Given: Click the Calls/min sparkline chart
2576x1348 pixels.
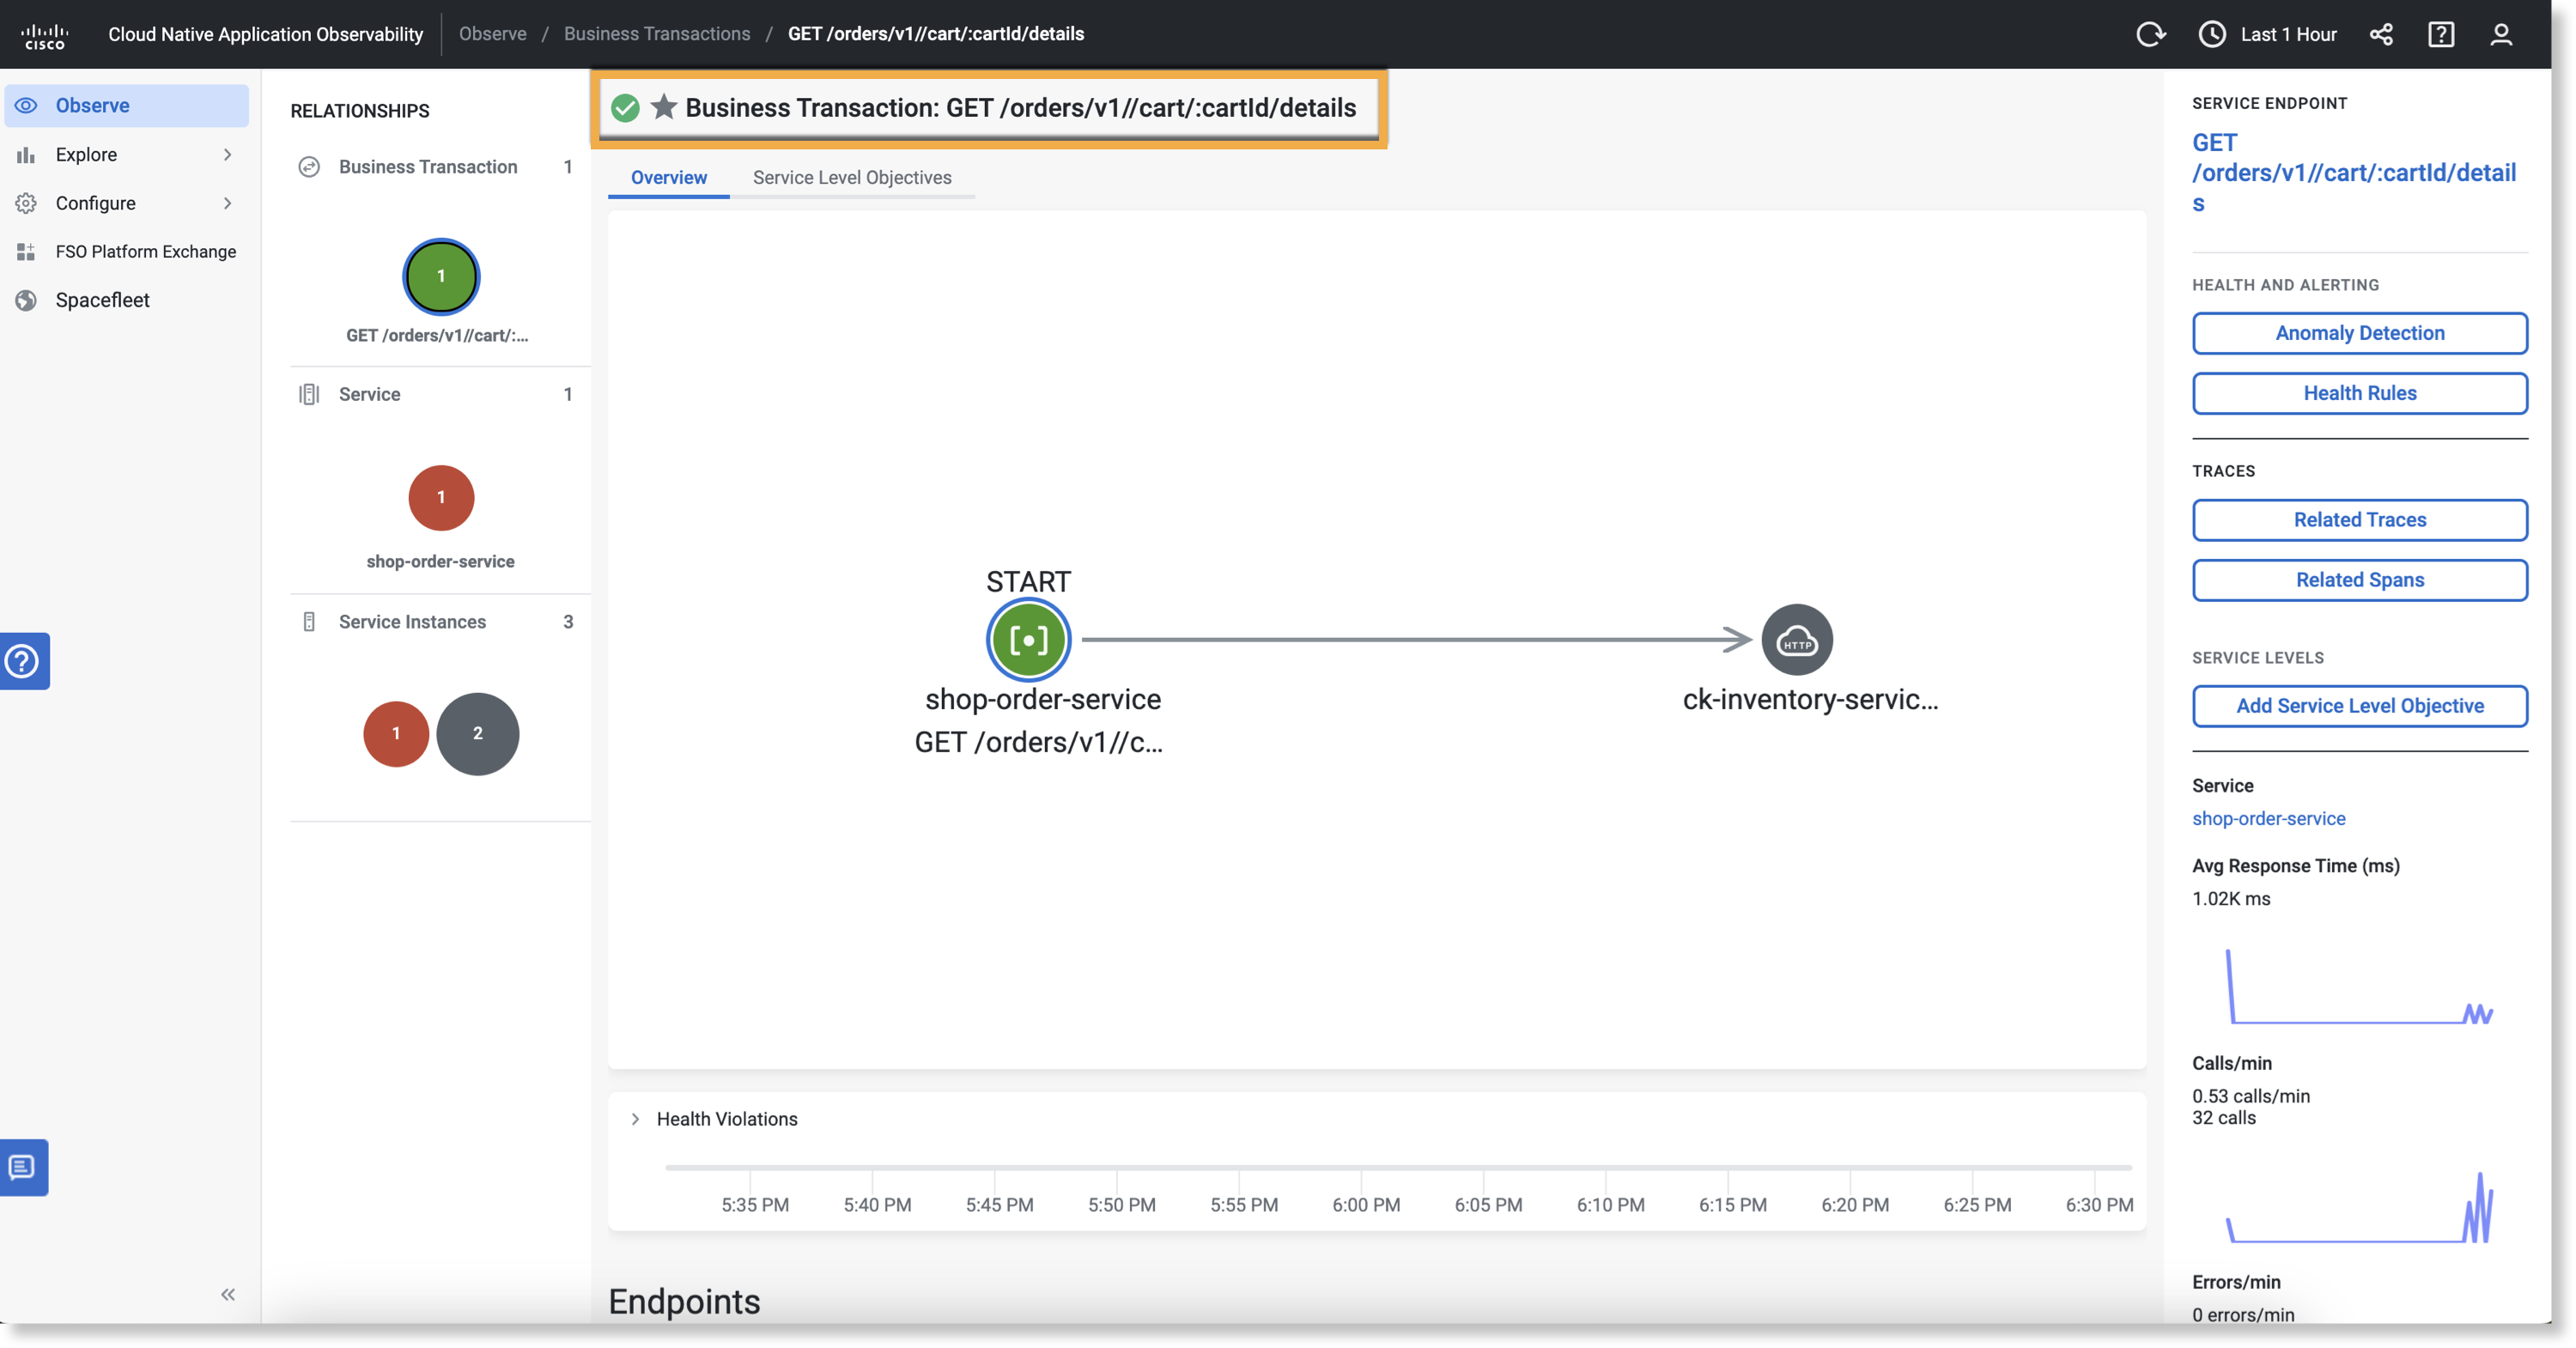Looking at the screenshot, I should [x=2359, y=1207].
